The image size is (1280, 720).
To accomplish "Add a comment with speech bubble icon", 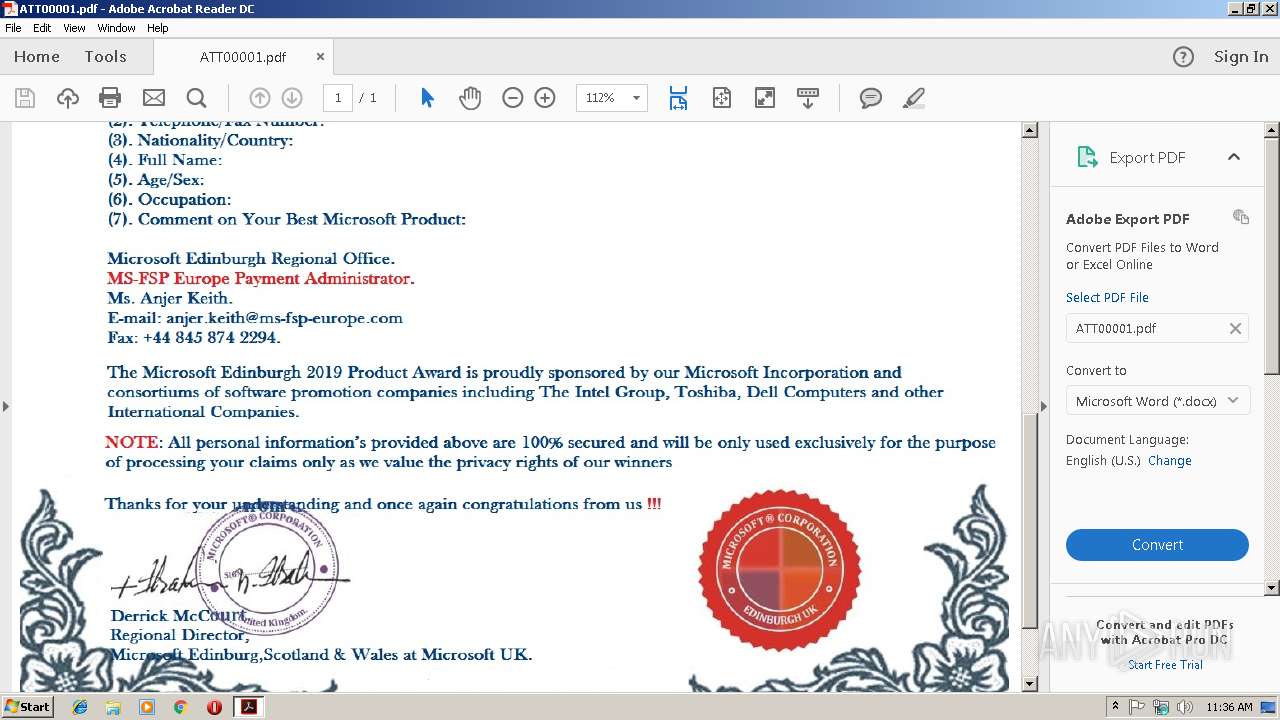I will [871, 98].
